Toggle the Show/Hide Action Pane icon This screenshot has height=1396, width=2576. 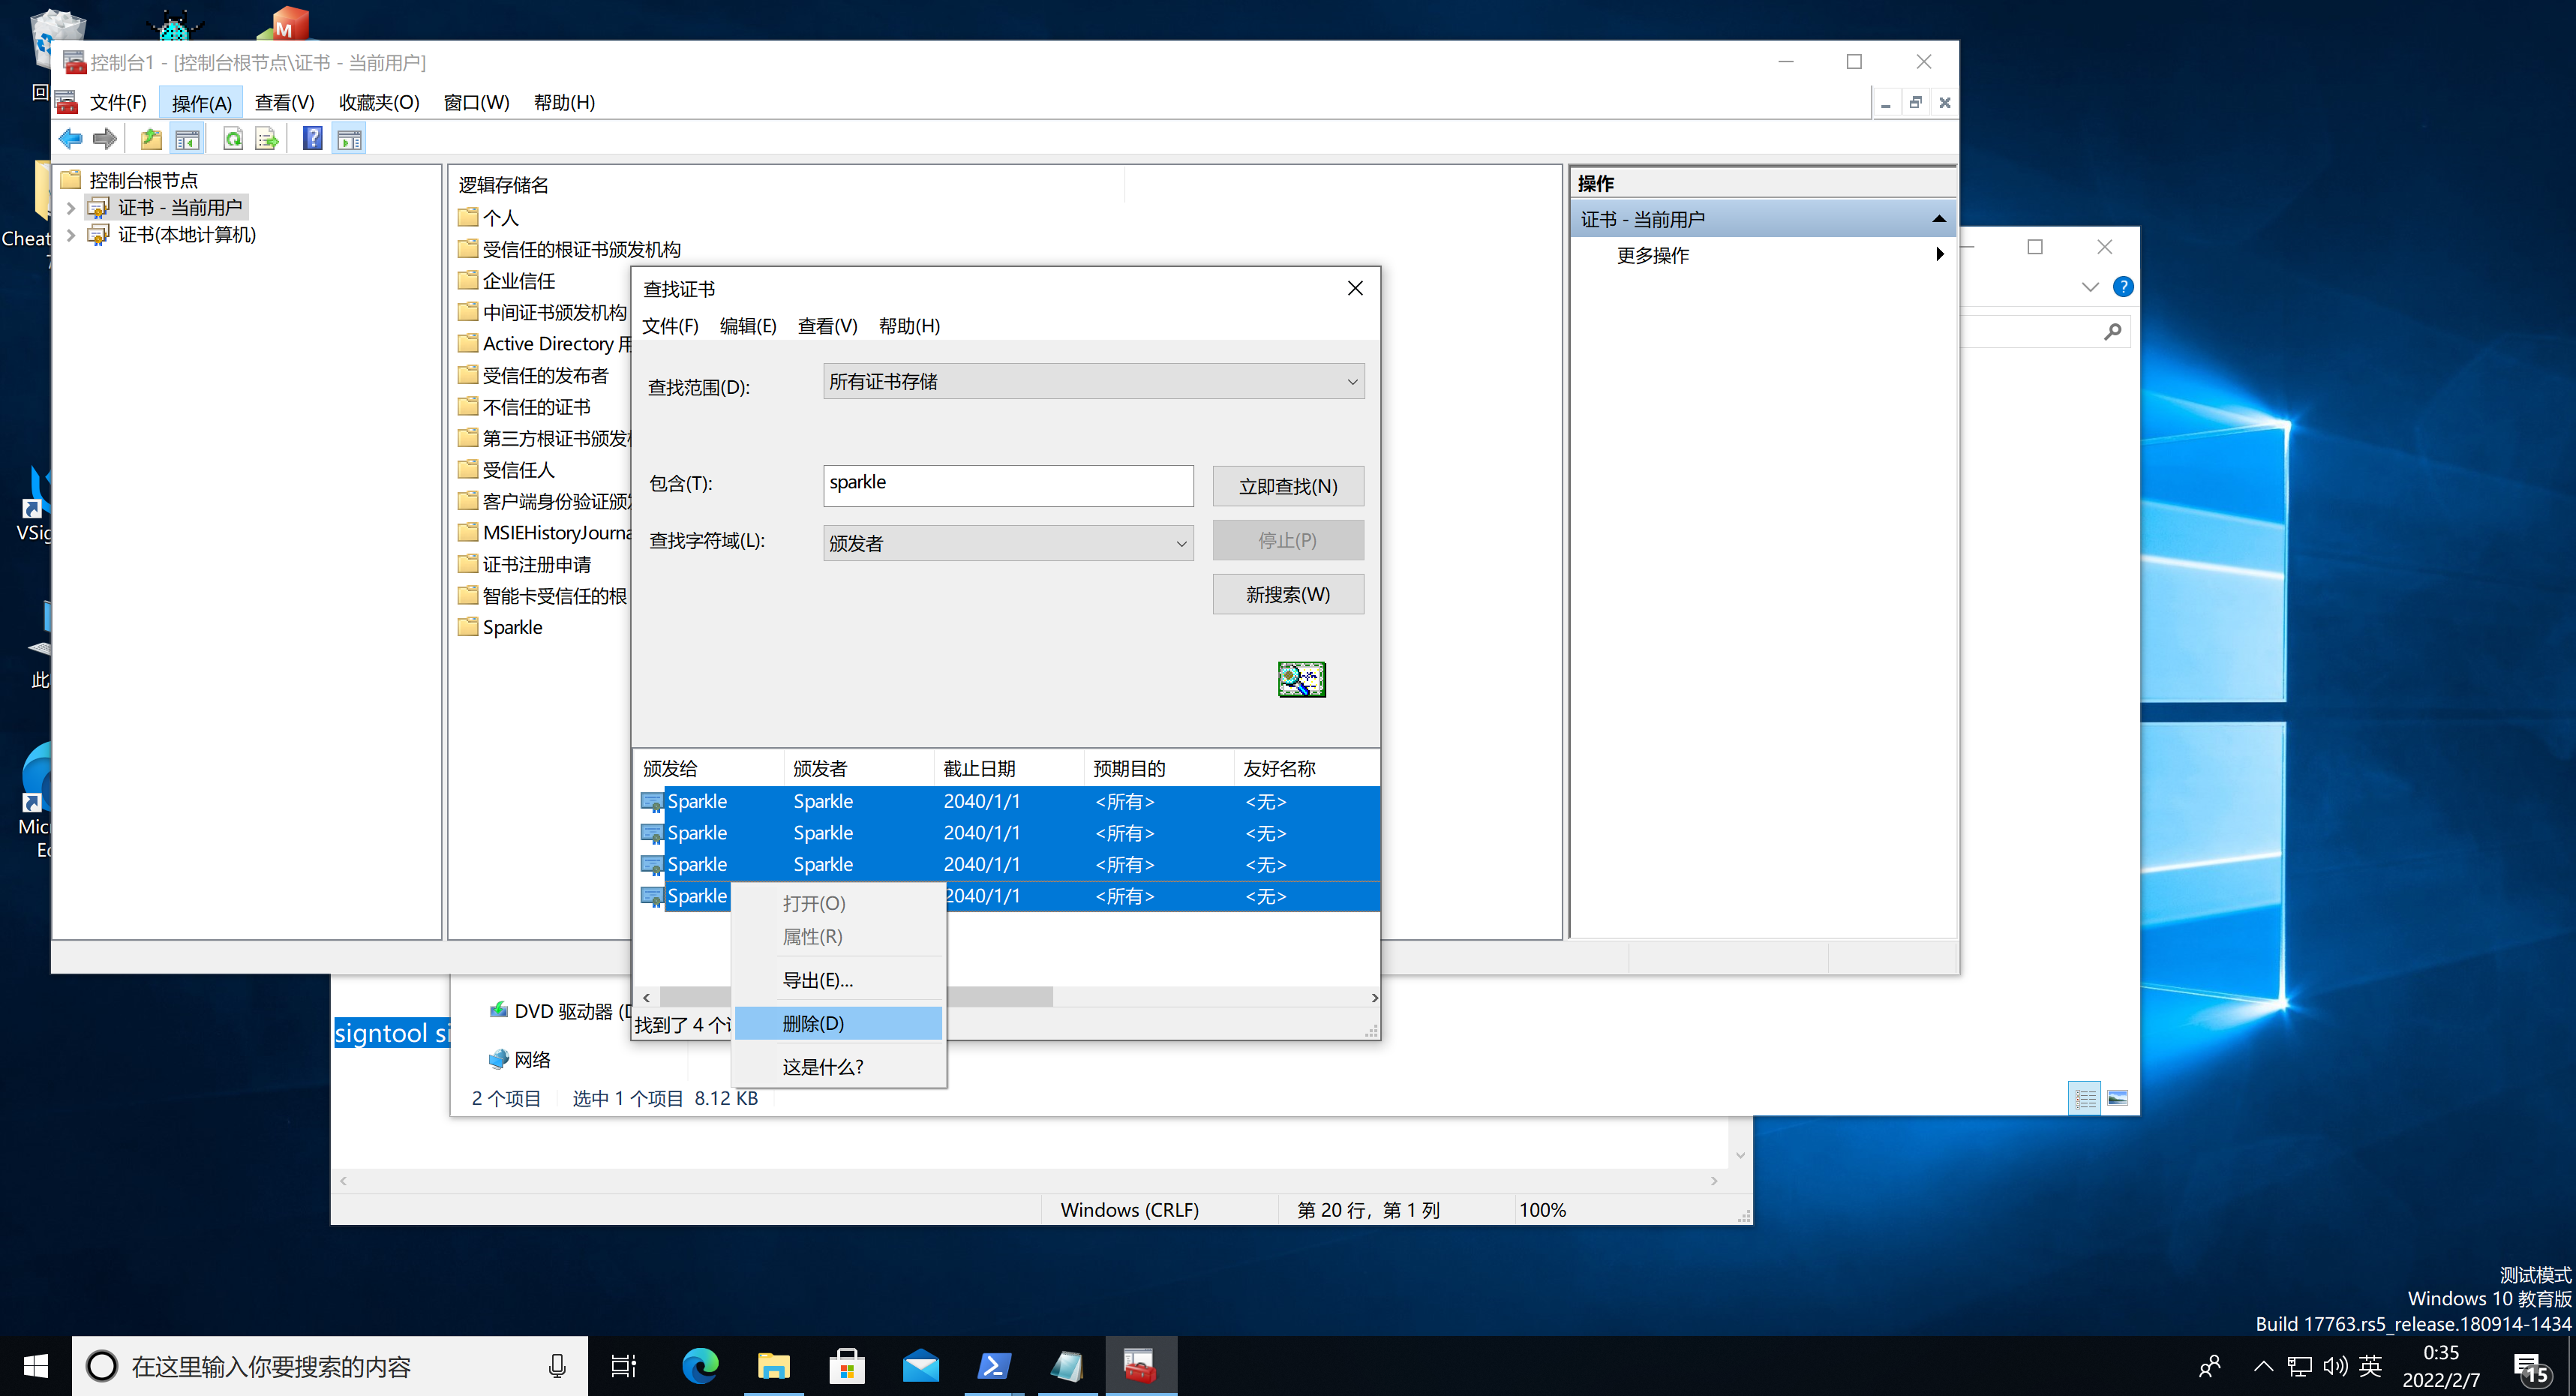(x=349, y=139)
